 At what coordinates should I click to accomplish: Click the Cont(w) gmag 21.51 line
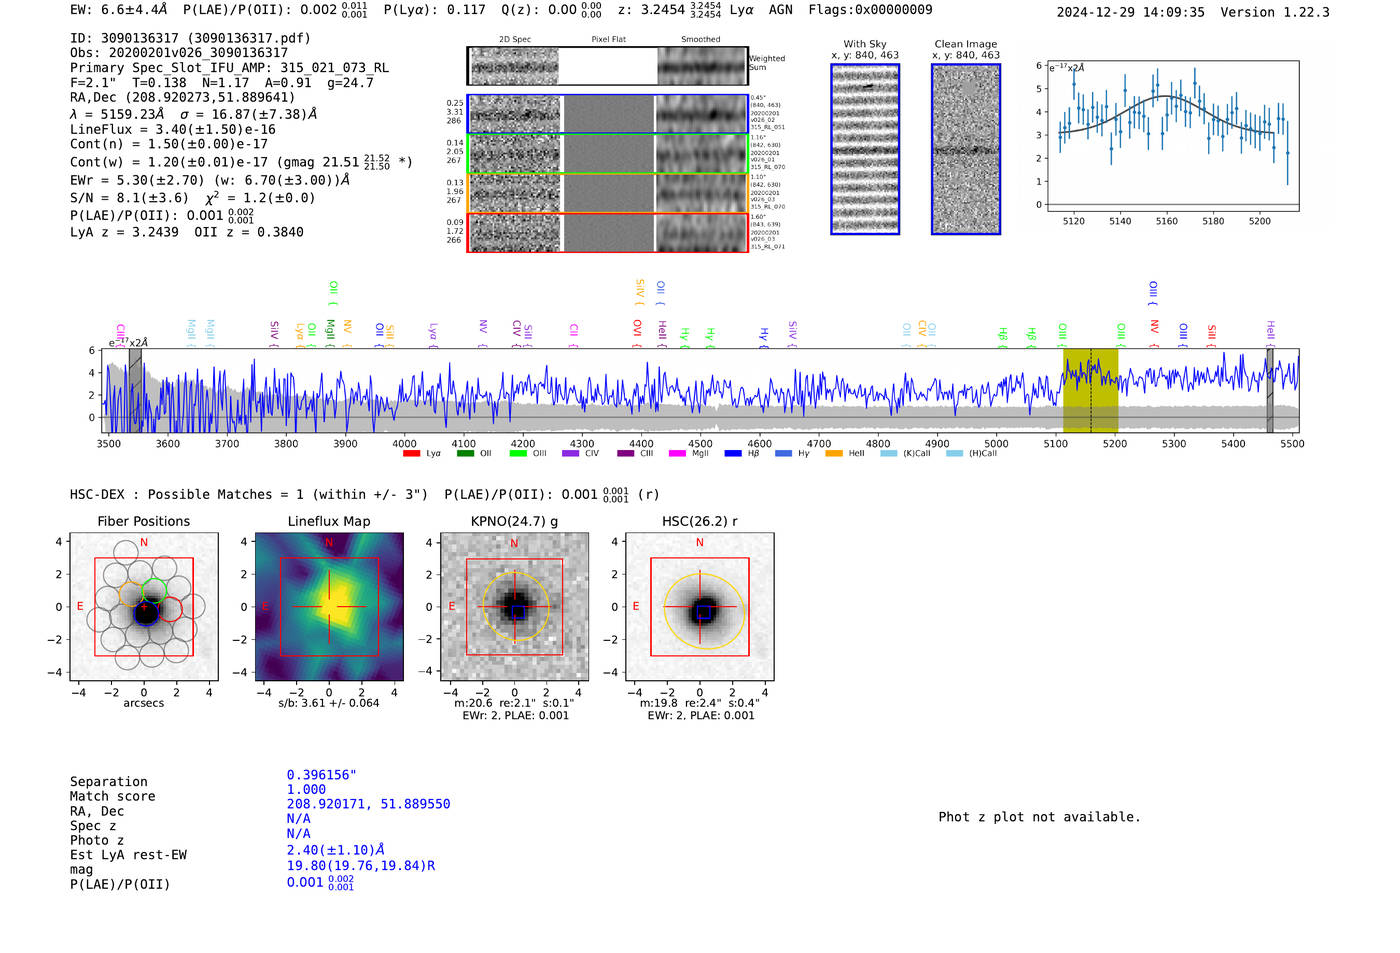coord(241,161)
